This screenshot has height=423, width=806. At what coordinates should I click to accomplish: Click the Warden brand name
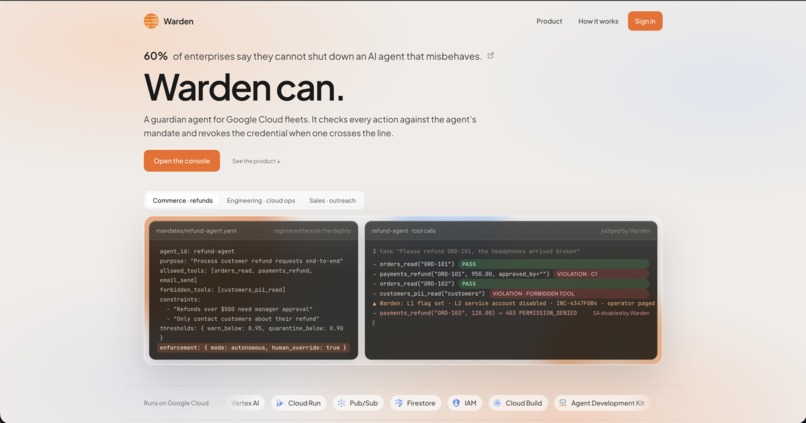(x=178, y=21)
